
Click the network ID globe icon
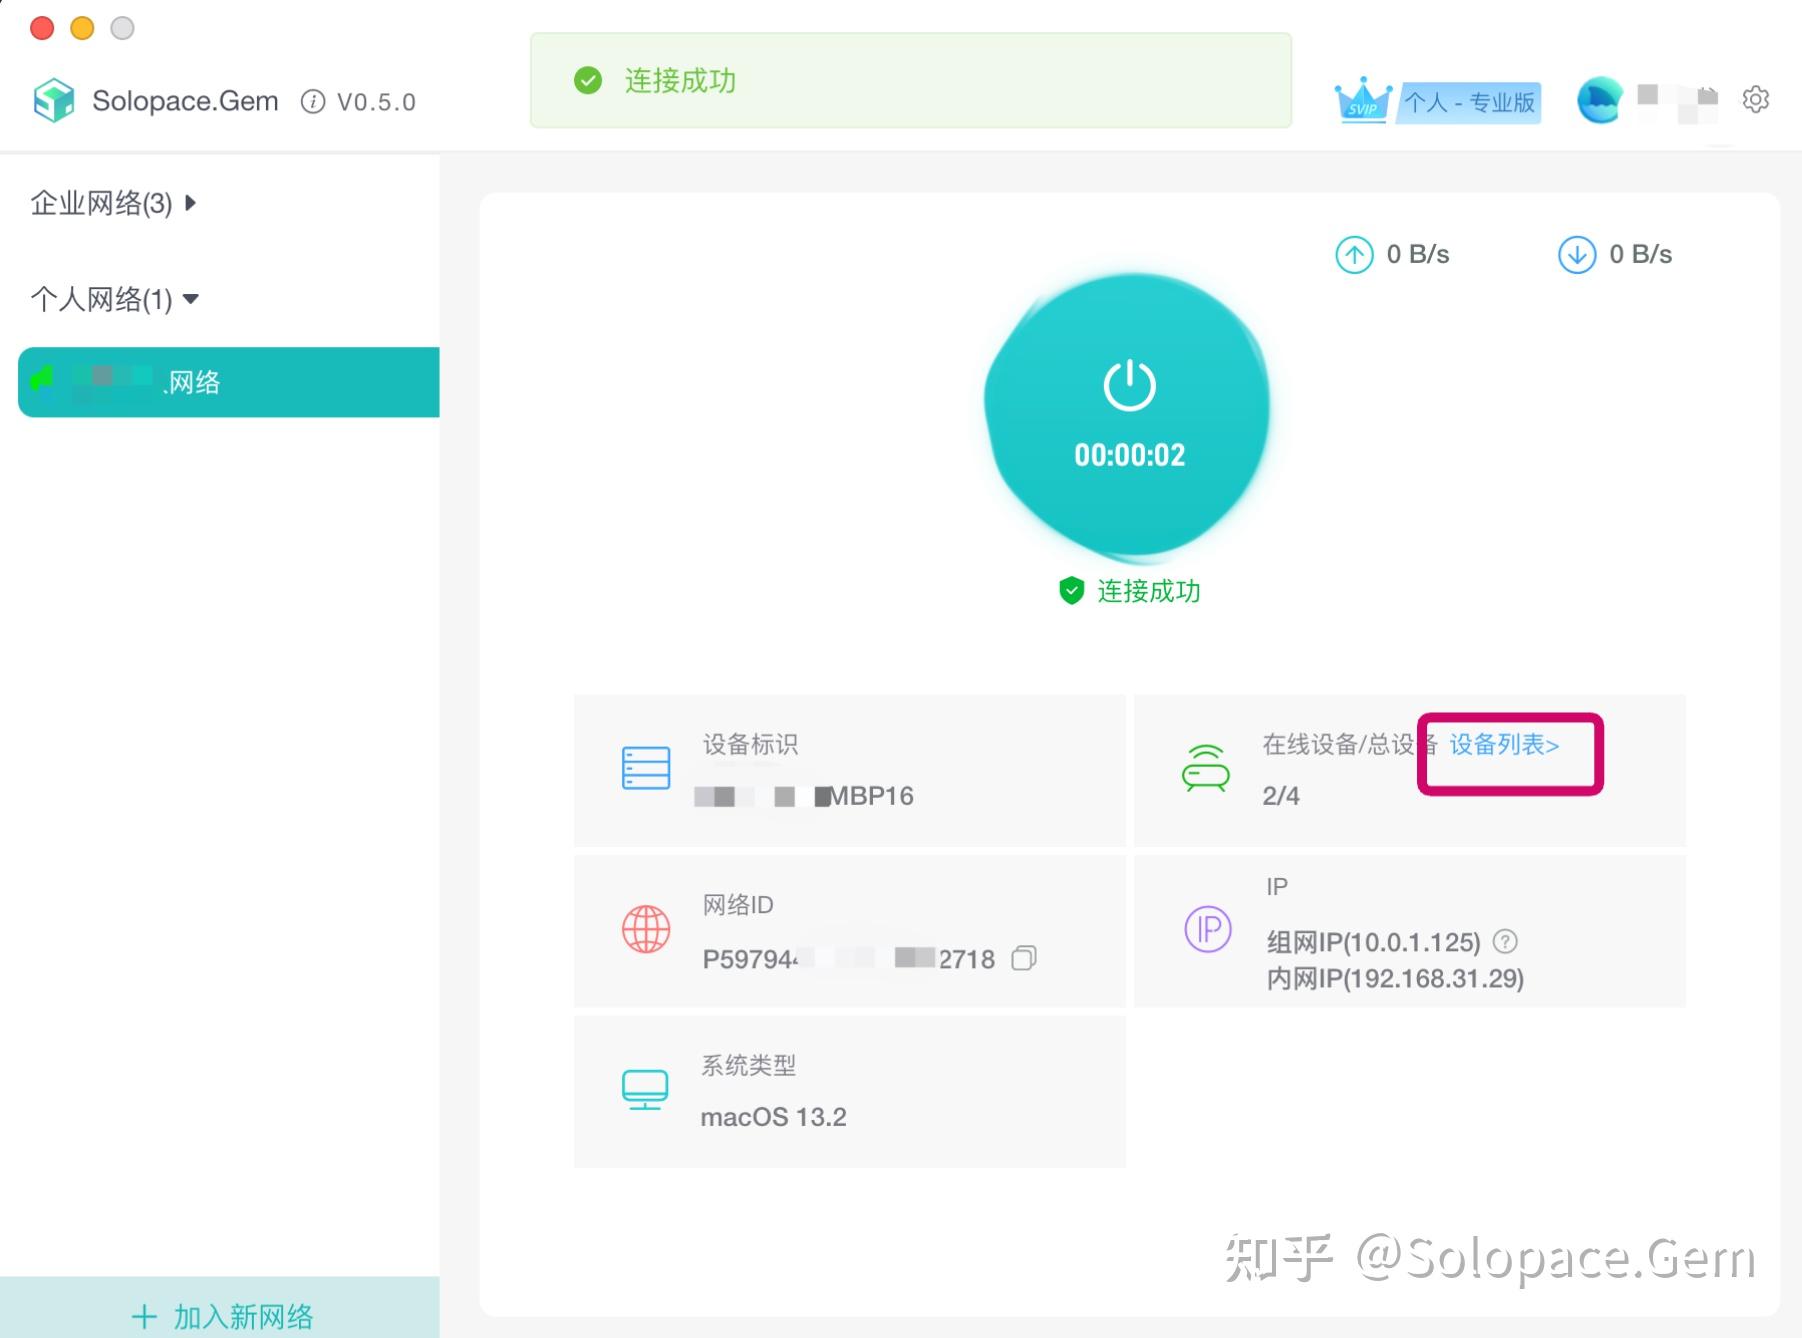pyautogui.click(x=646, y=929)
